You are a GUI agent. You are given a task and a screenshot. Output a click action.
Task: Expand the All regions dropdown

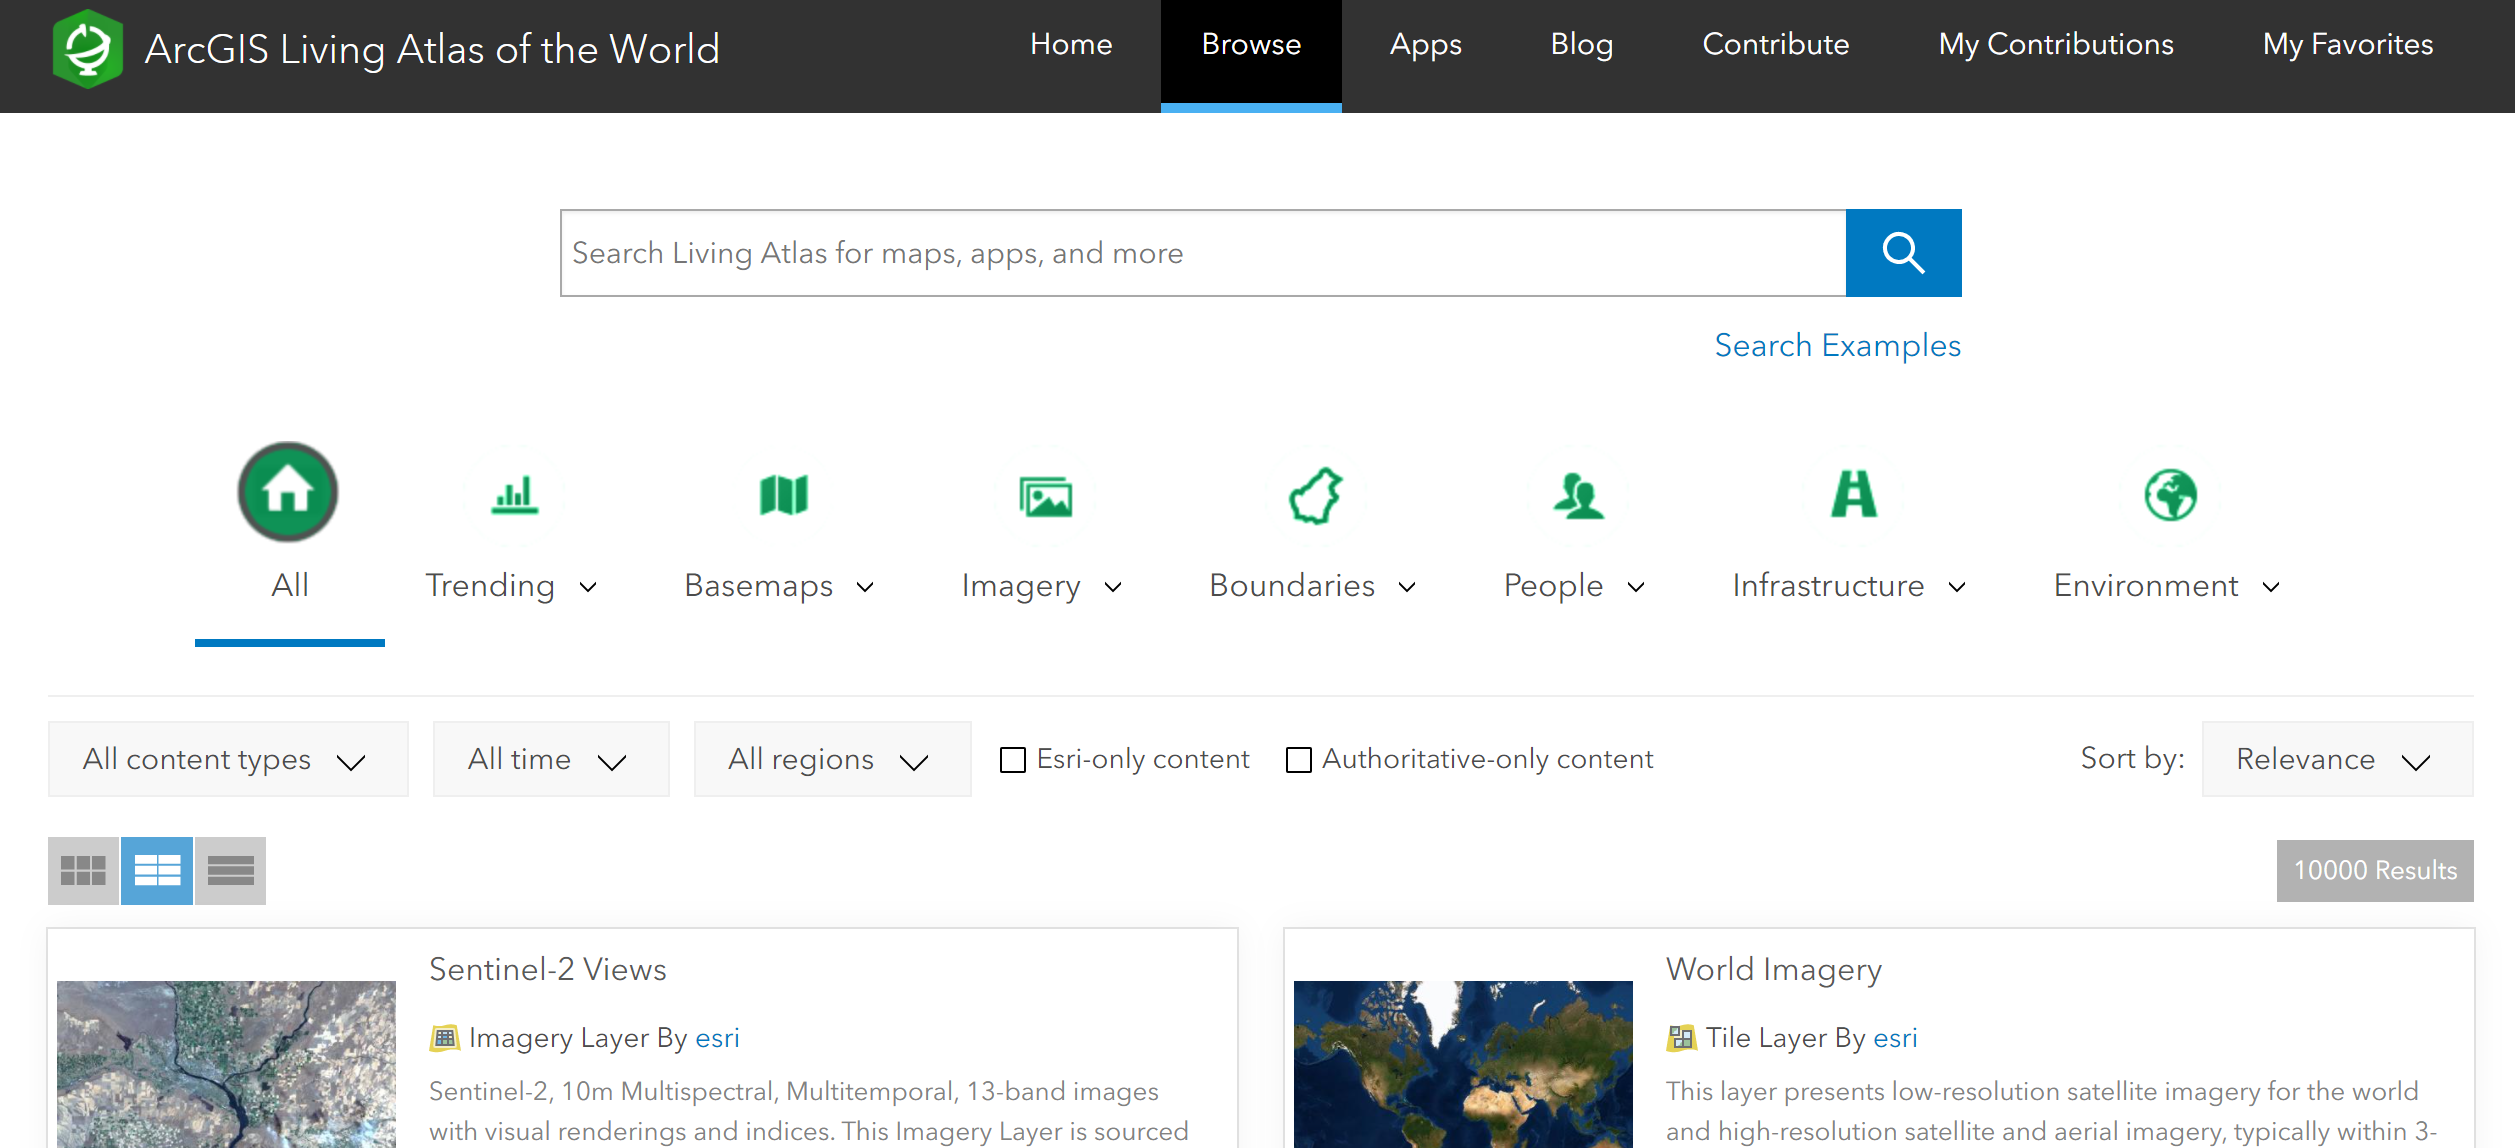tap(831, 760)
